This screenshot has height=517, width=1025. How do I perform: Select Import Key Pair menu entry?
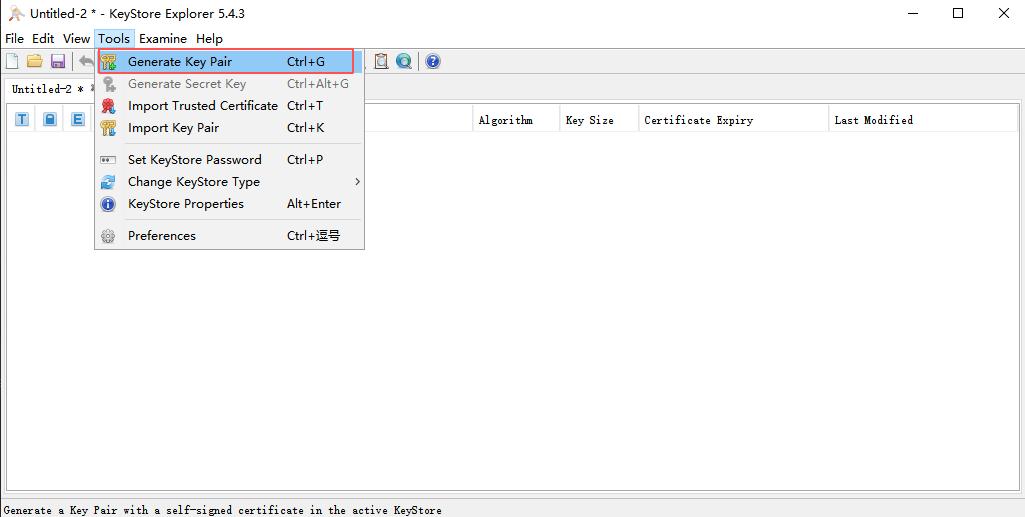(229, 128)
